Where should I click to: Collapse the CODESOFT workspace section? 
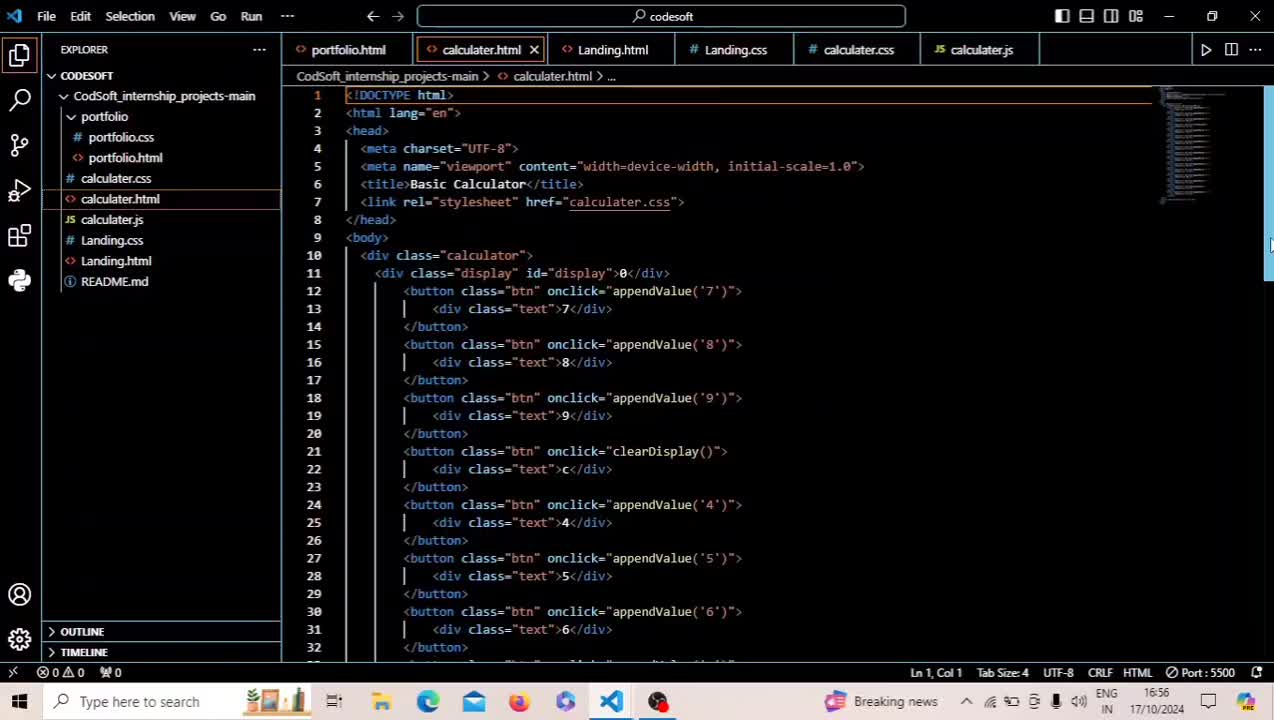click(x=160, y=75)
